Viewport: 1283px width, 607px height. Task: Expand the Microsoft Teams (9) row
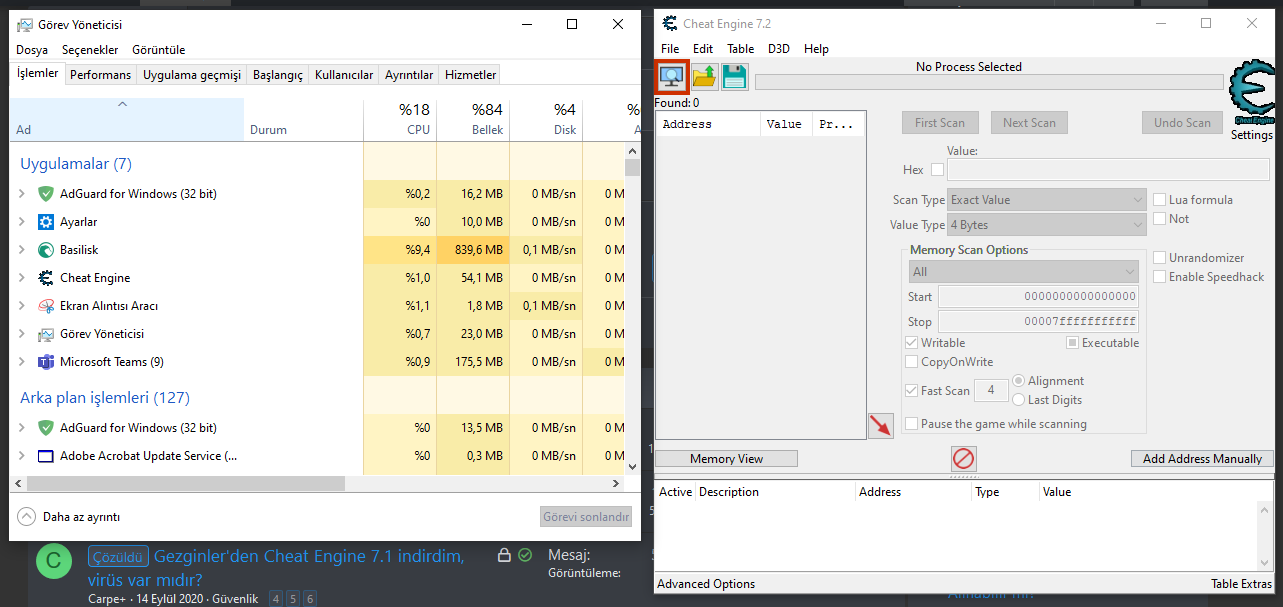click(22, 362)
